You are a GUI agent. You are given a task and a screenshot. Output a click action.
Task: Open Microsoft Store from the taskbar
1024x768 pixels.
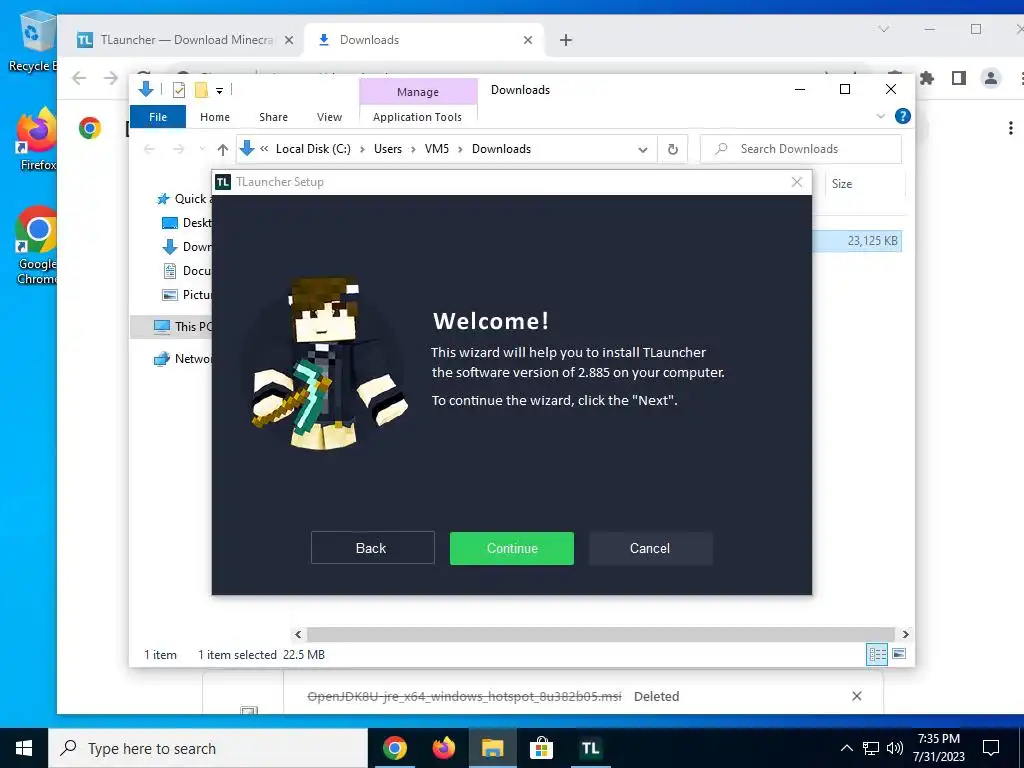pyautogui.click(x=541, y=748)
